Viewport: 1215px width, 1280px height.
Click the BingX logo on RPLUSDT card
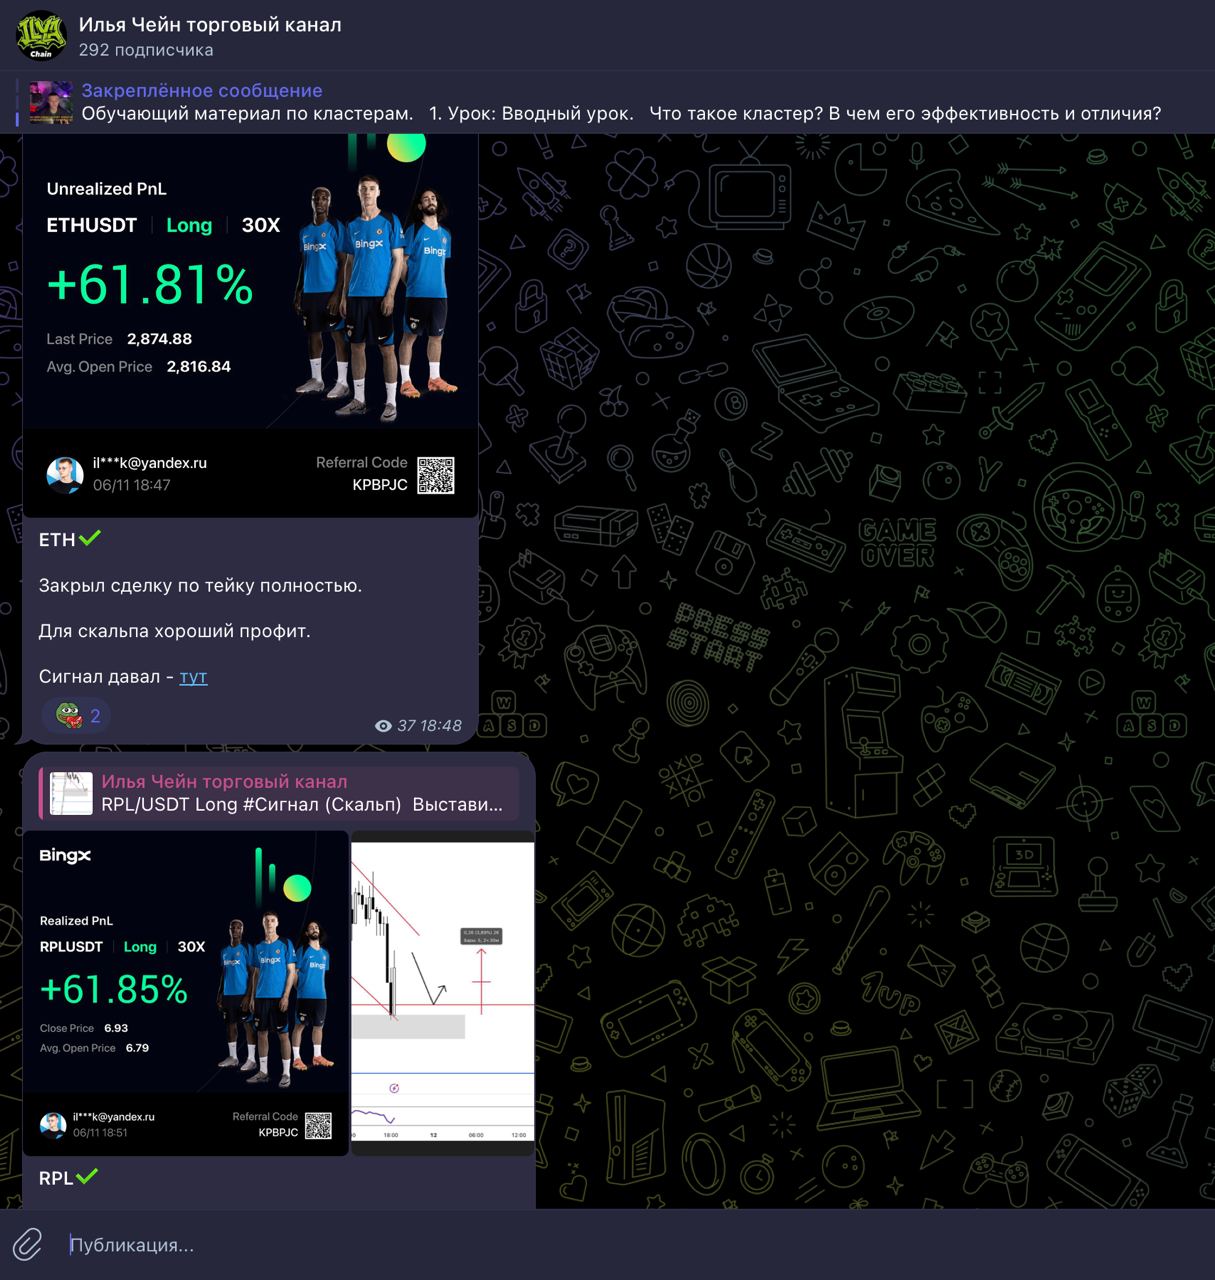[65, 855]
